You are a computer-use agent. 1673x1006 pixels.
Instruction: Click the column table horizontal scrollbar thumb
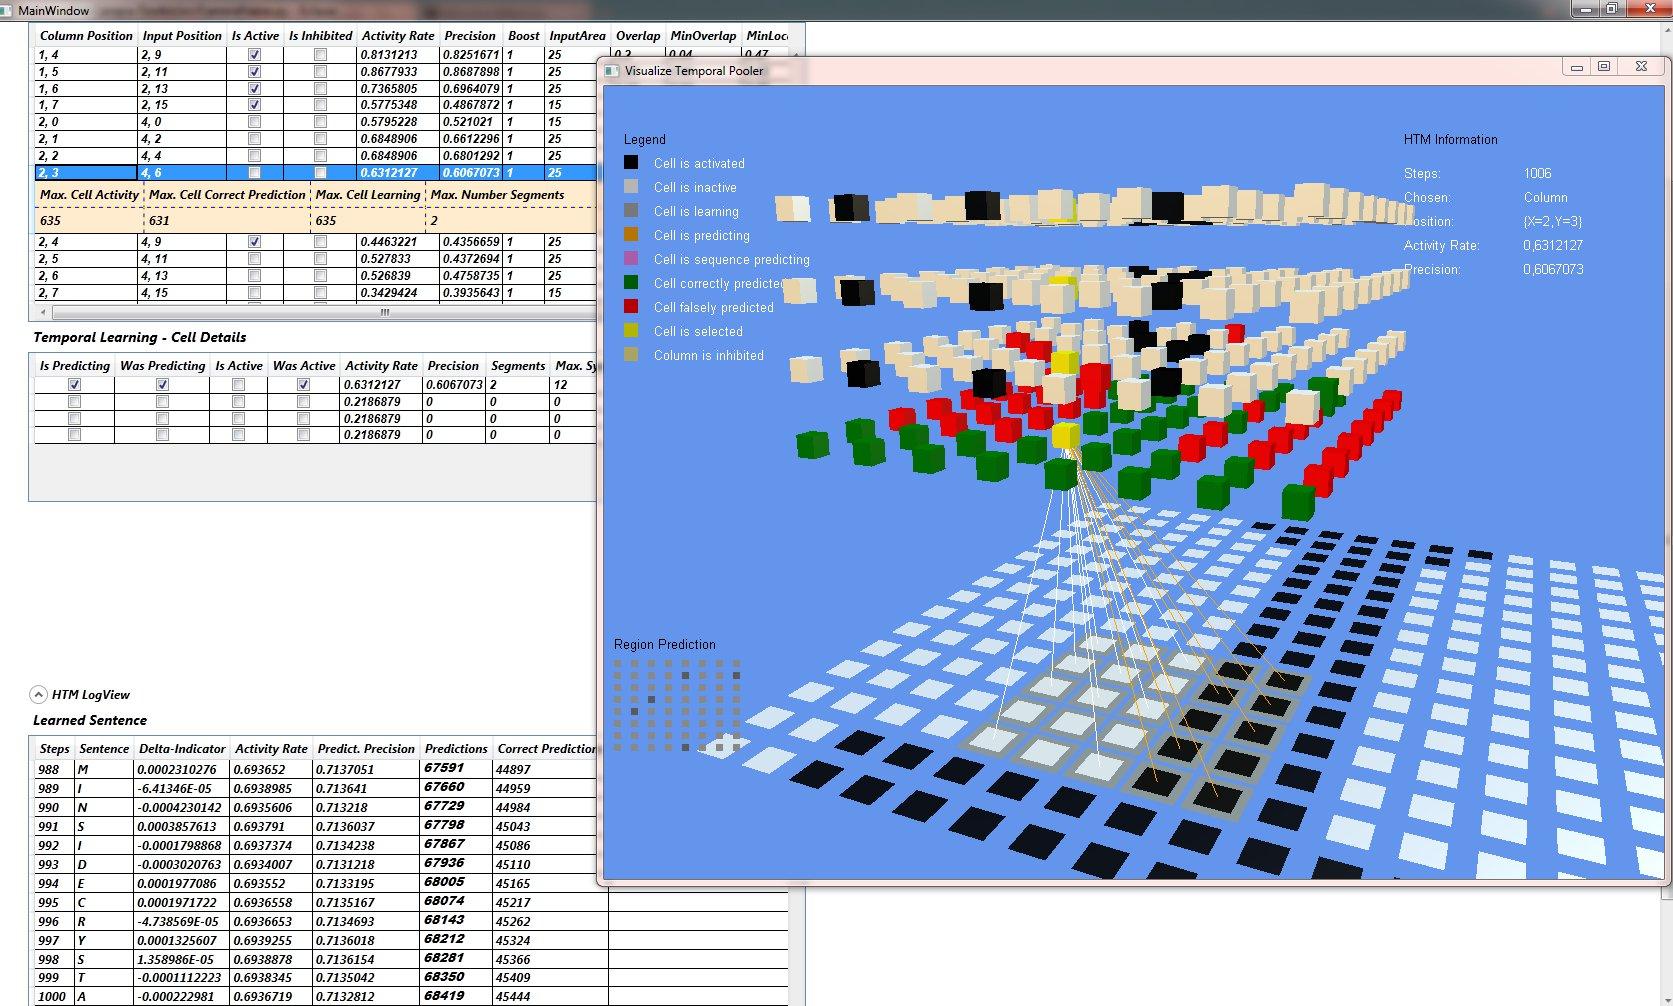[x=384, y=312]
